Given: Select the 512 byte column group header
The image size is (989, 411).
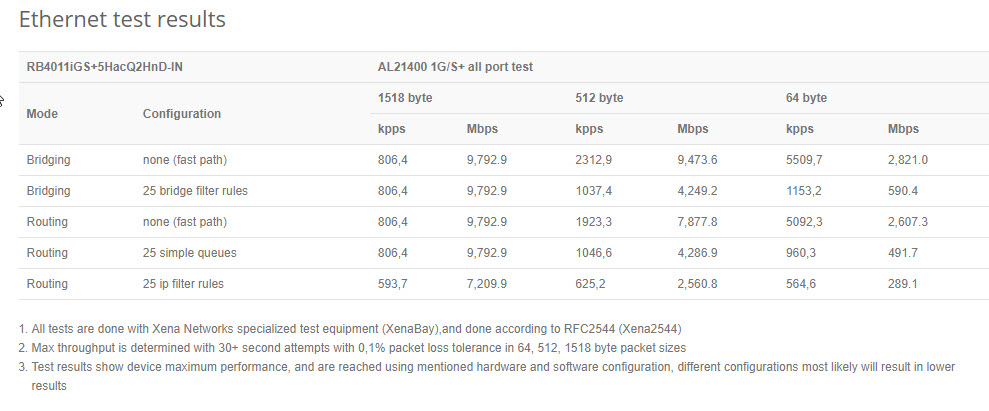Looking at the screenshot, I should 599,98.
